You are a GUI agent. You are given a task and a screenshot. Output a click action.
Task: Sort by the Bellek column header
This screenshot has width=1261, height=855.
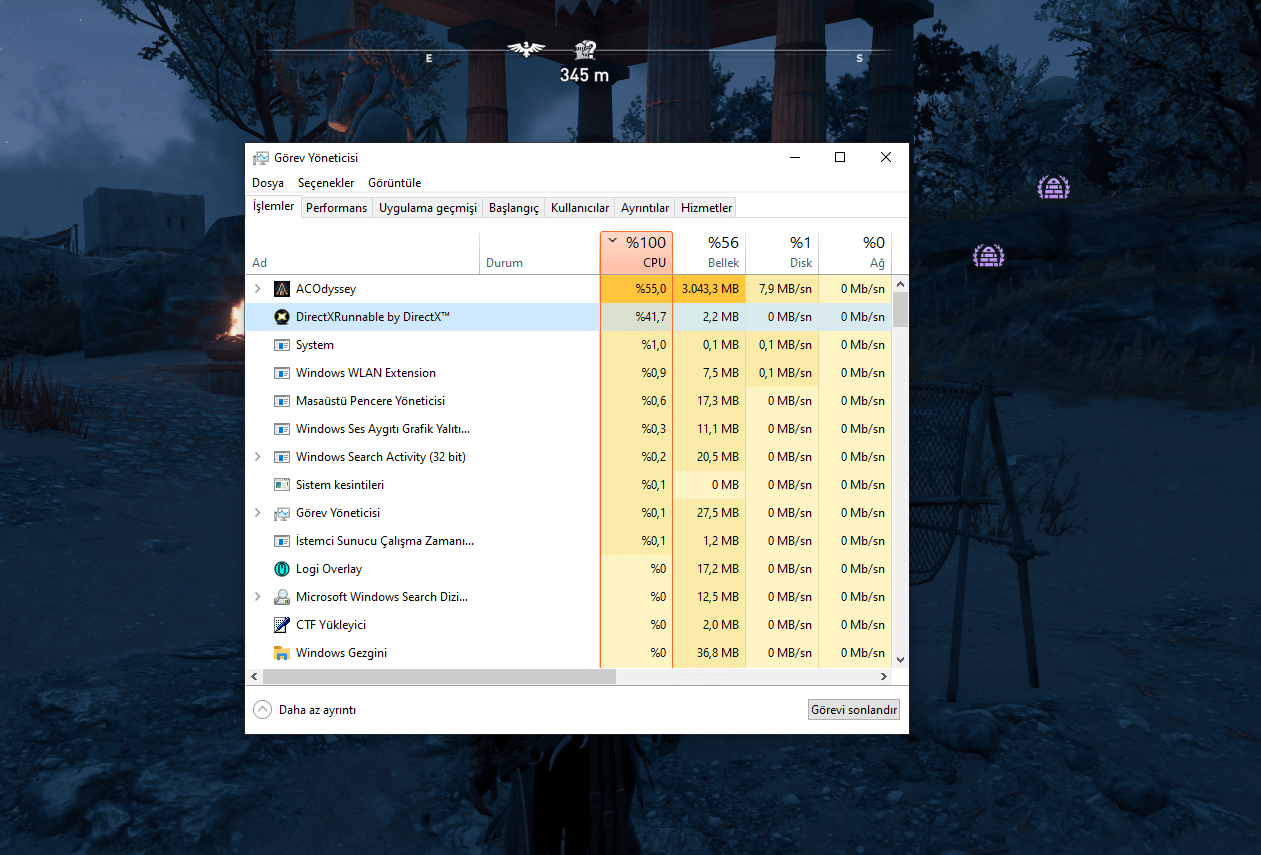(709, 253)
